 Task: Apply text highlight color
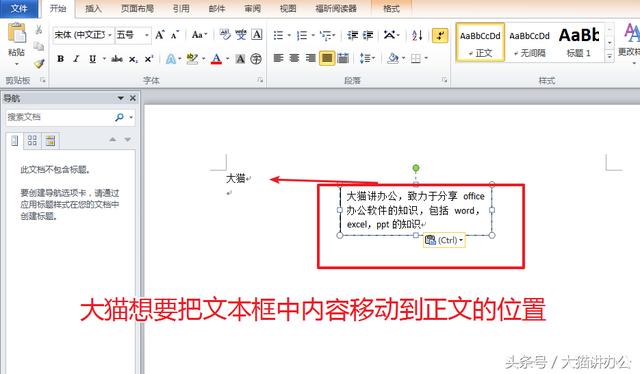pyautogui.click(x=192, y=59)
